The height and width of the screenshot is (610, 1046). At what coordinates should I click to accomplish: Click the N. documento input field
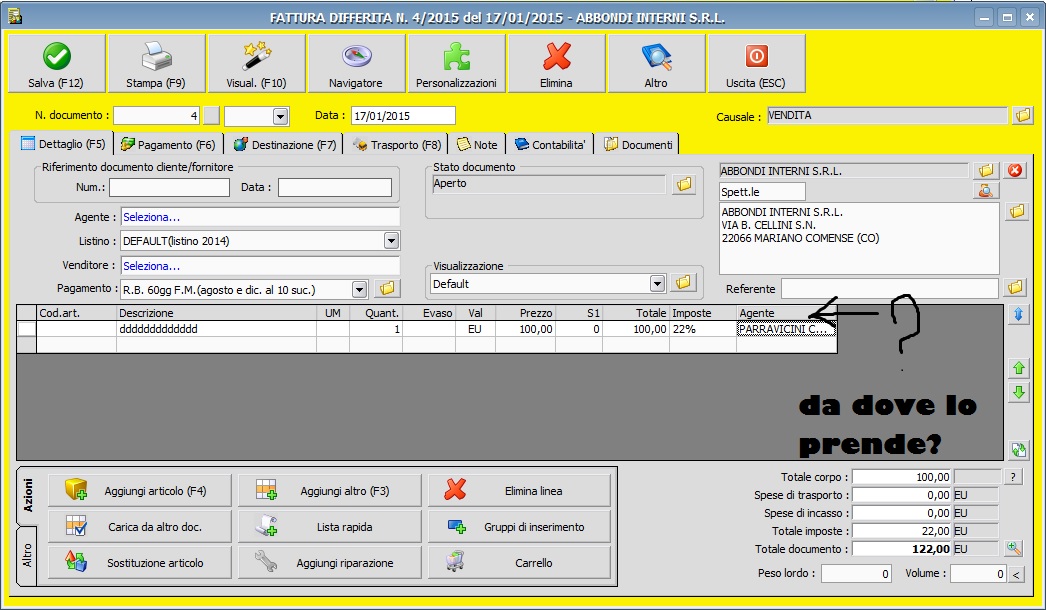click(156, 115)
